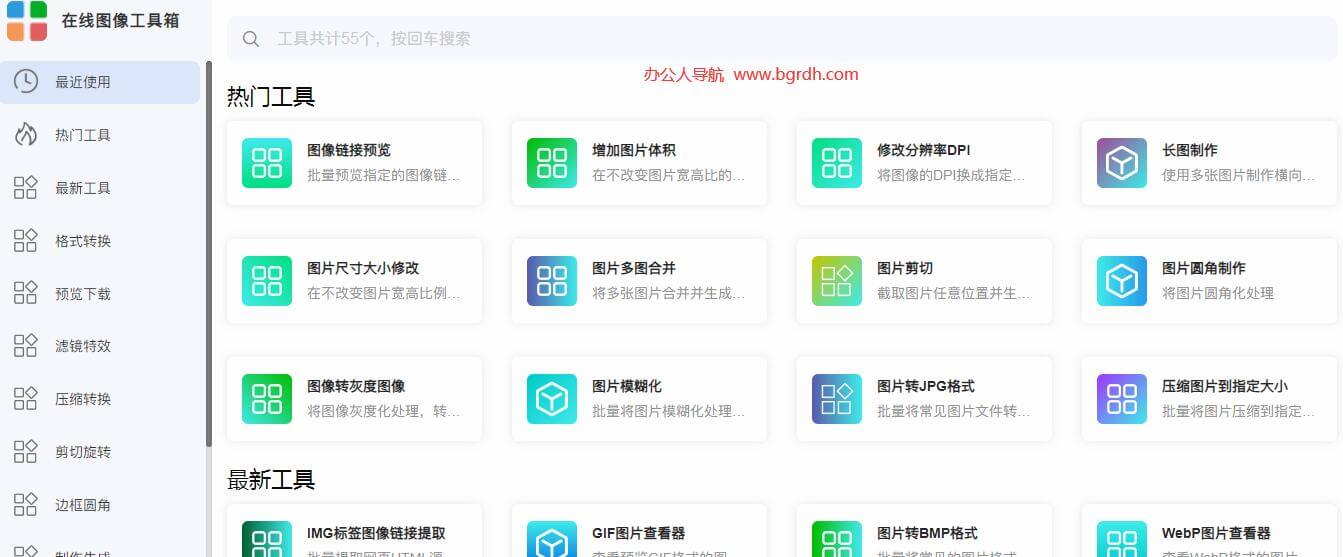
Task: Click the 办公人导航 text
Action: click(684, 74)
